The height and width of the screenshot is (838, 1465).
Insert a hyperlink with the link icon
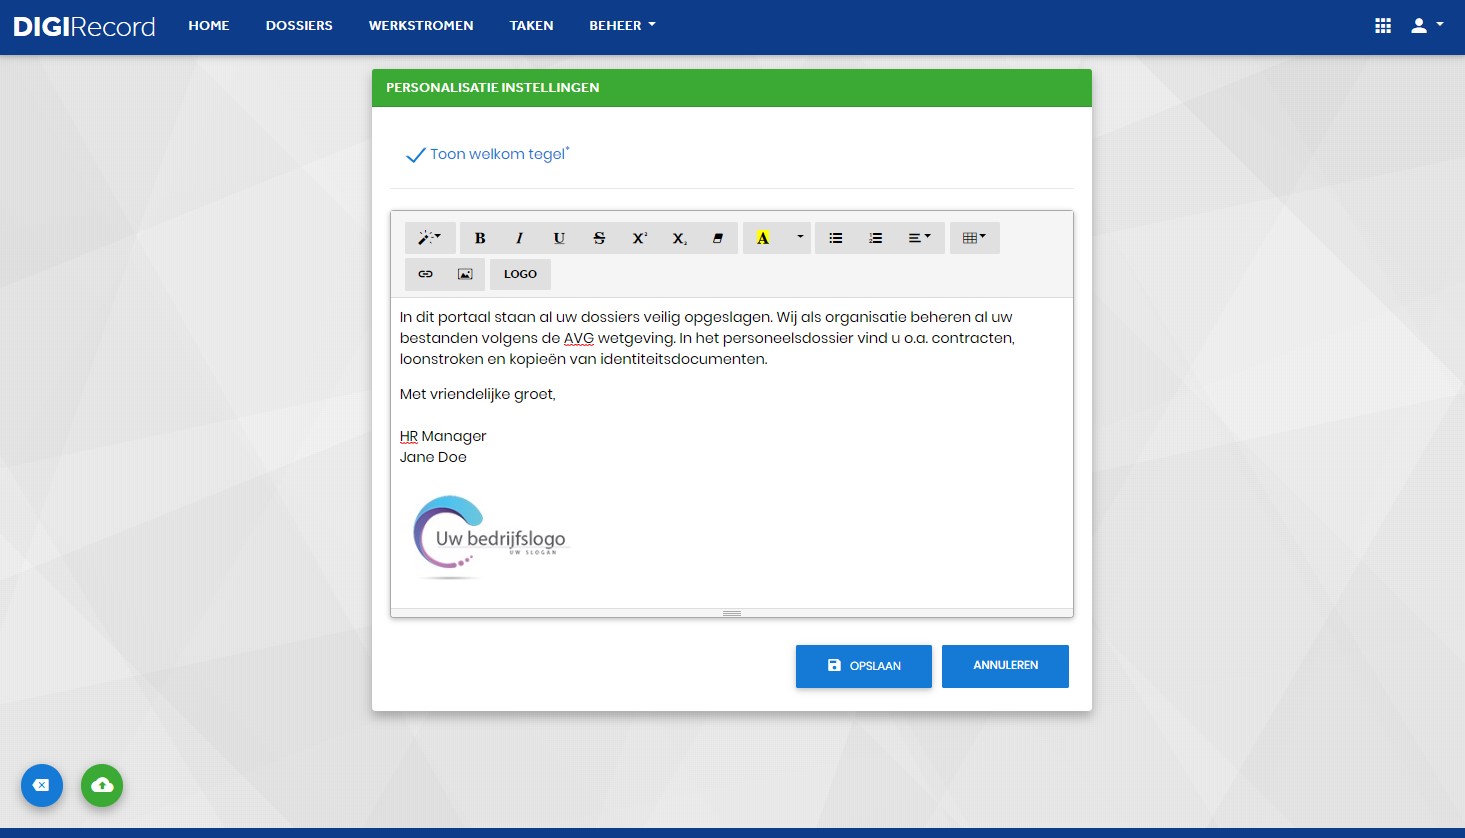425,274
